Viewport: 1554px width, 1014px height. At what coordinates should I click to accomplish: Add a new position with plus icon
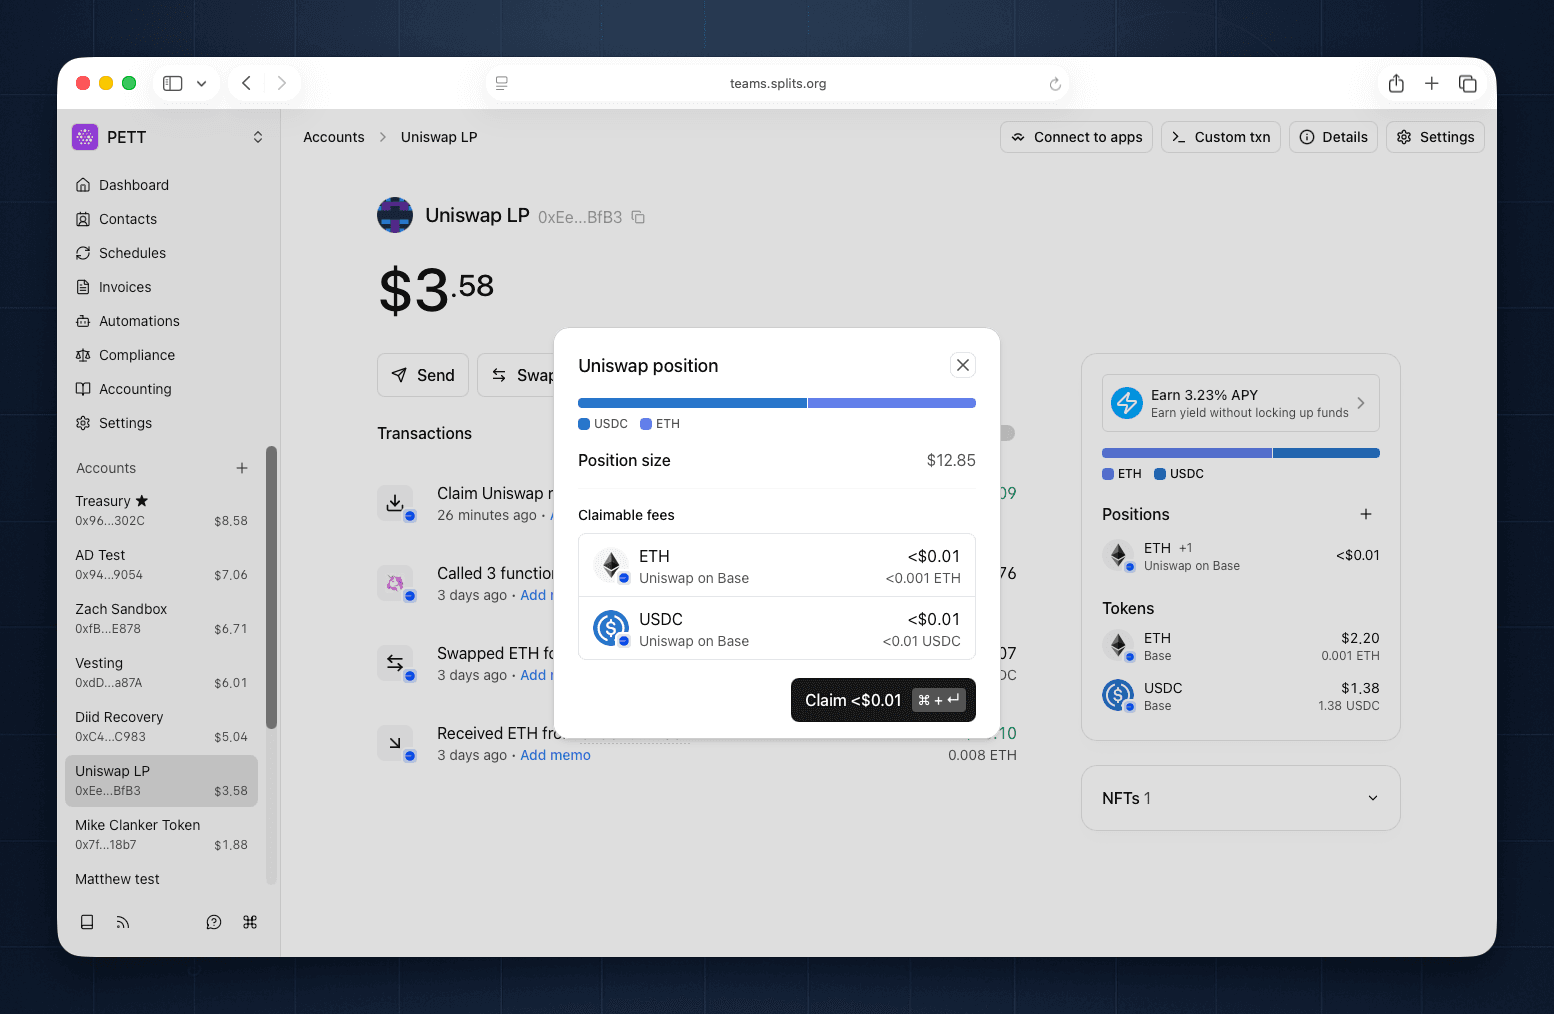1366,514
